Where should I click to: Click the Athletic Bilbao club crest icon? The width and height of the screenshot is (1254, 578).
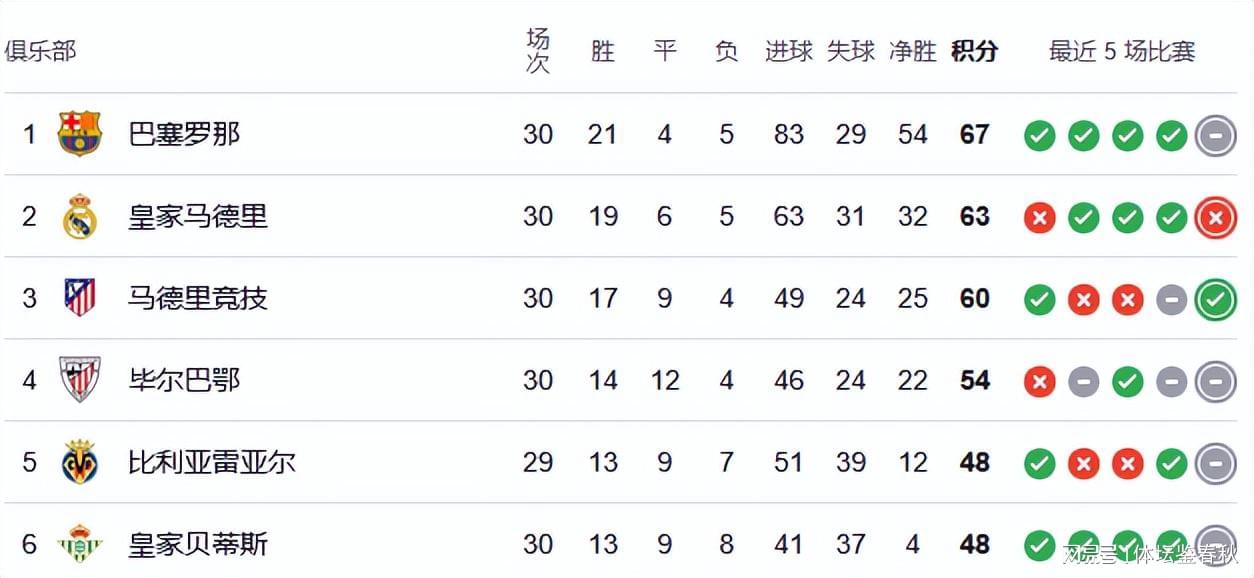(80, 380)
